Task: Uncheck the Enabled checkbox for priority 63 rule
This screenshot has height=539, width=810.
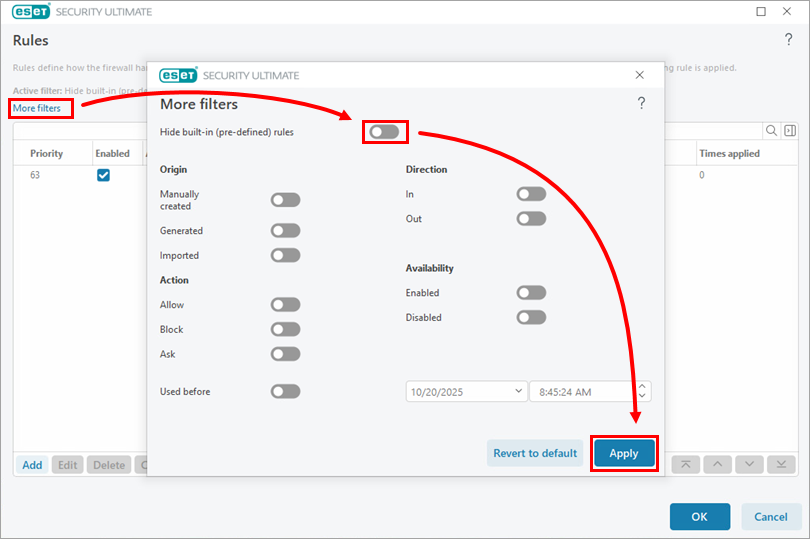Action: (x=103, y=175)
